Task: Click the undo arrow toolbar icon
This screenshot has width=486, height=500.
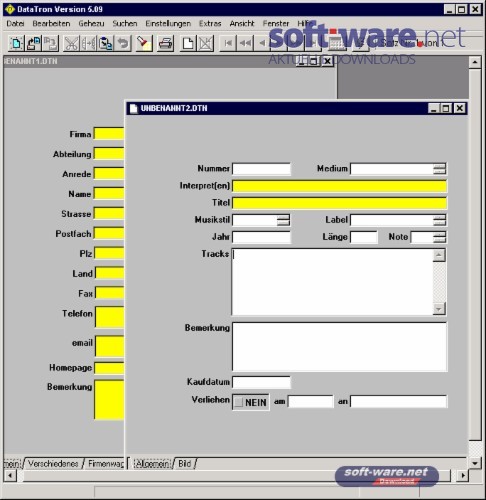Action: (123, 43)
